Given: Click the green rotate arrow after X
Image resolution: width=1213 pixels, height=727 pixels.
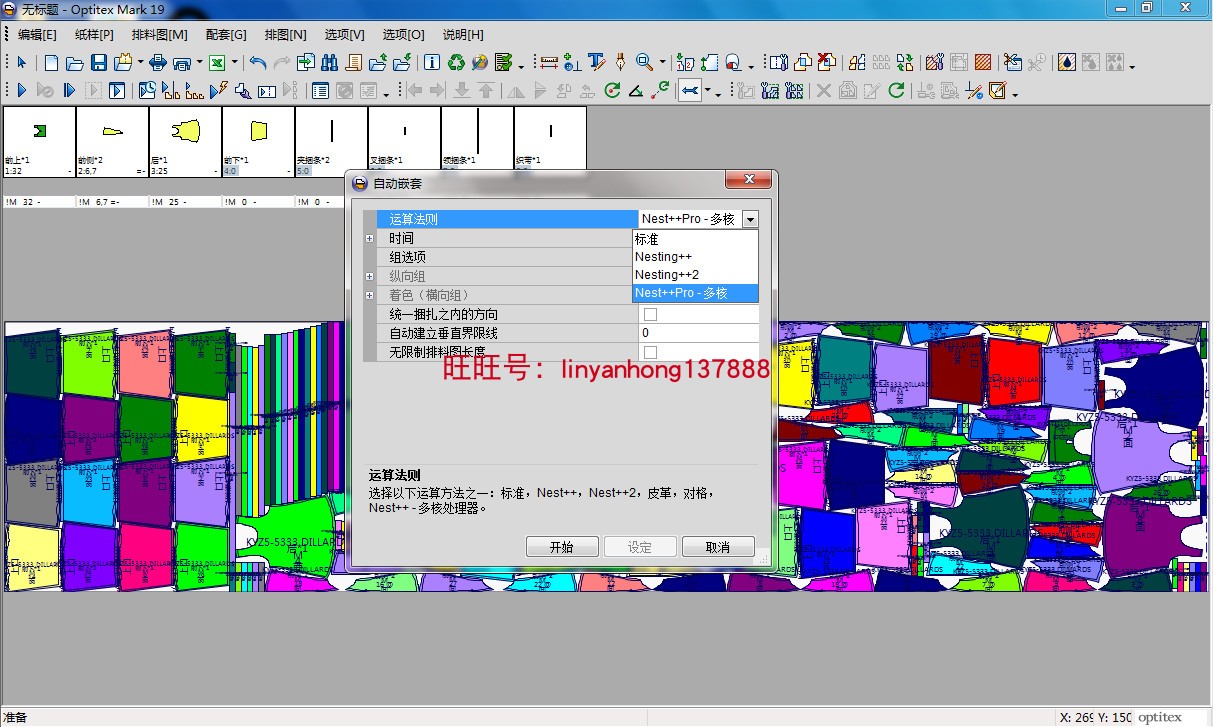Looking at the screenshot, I should click(x=896, y=90).
